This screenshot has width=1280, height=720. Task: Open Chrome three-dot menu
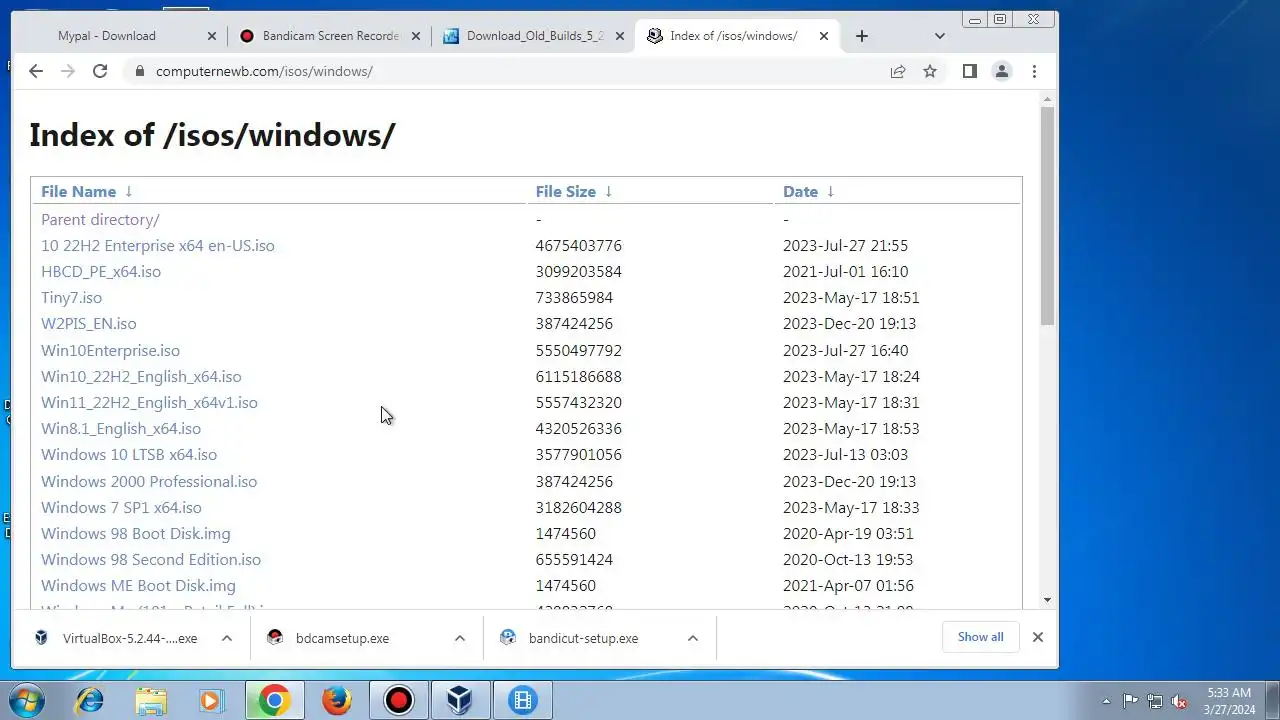coord(1034,71)
